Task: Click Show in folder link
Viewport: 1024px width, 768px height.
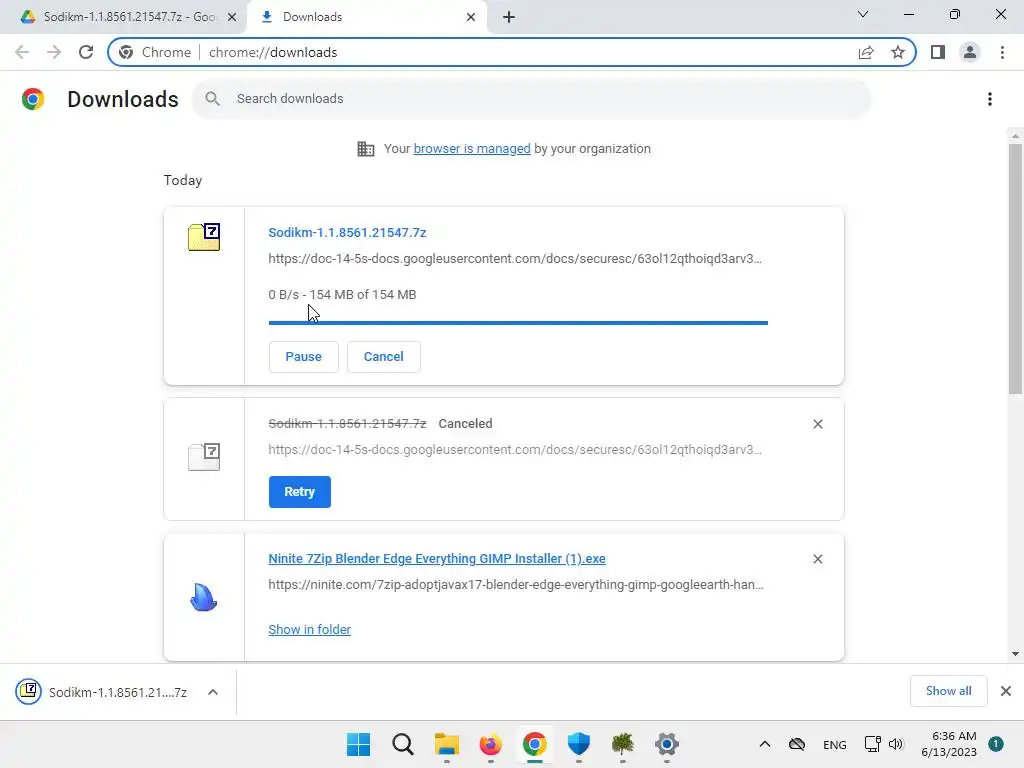Action: coord(310,630)
